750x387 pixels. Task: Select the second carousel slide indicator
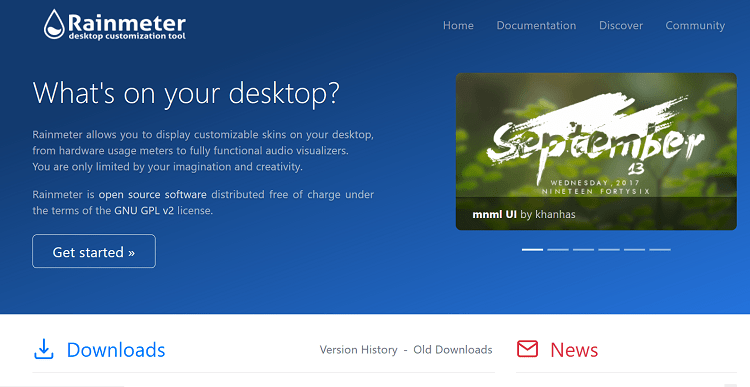pos(558,249)
